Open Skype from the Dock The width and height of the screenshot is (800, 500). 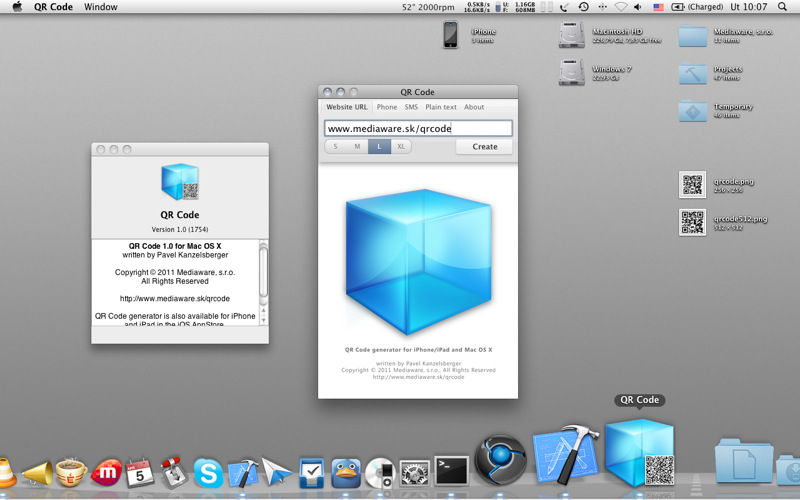click(x=208, y=473)
